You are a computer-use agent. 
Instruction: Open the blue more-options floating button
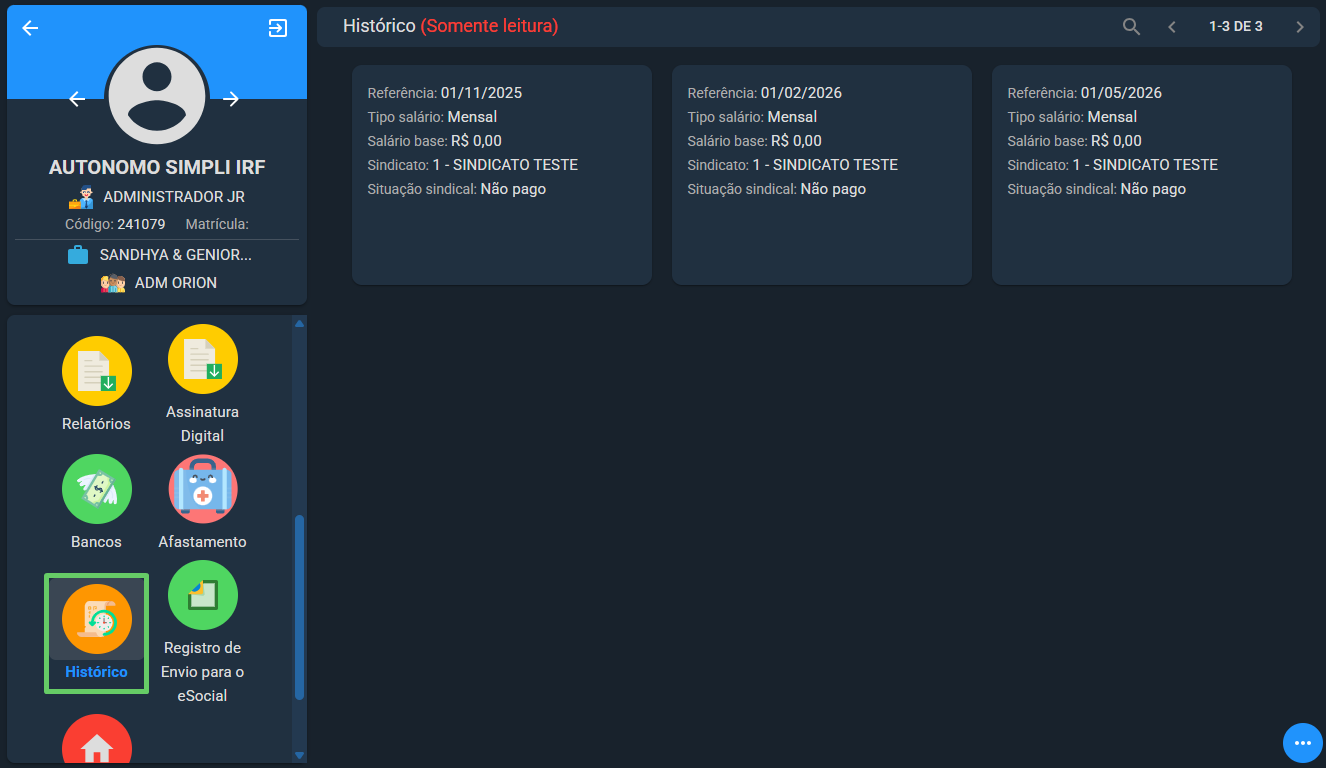coord(1303,743)
